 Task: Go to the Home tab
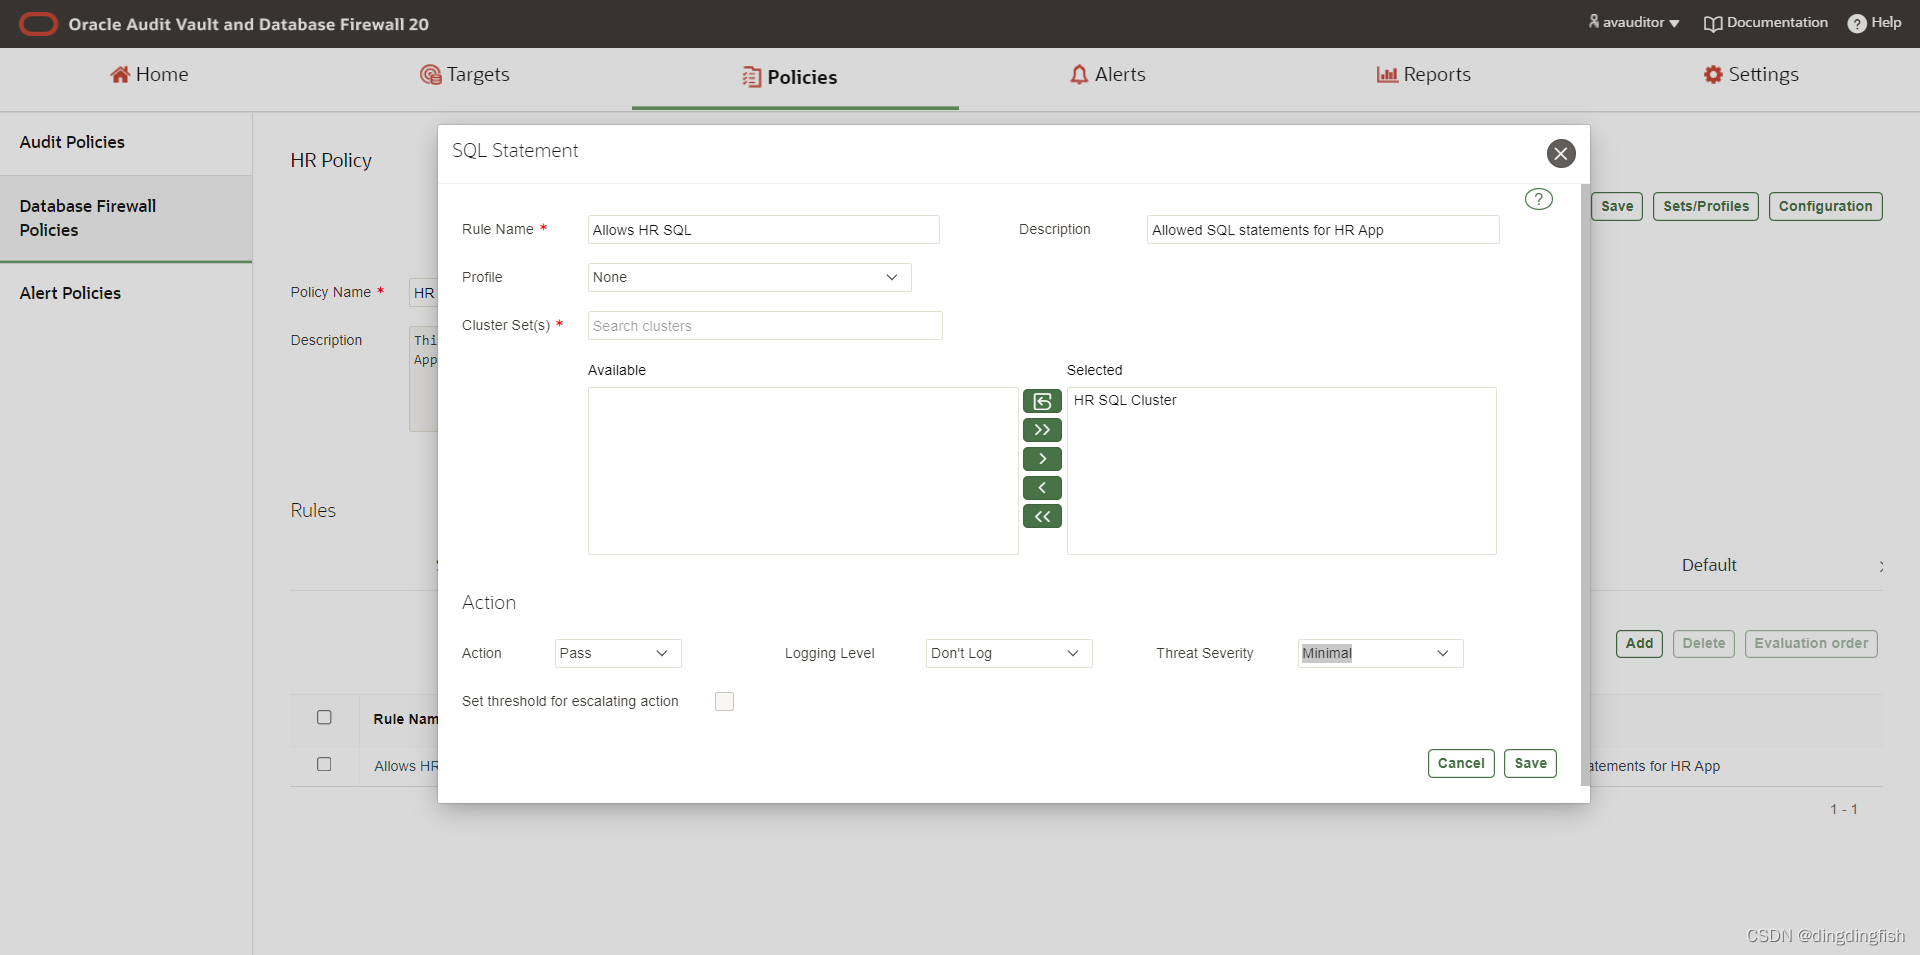pos(149,74)
